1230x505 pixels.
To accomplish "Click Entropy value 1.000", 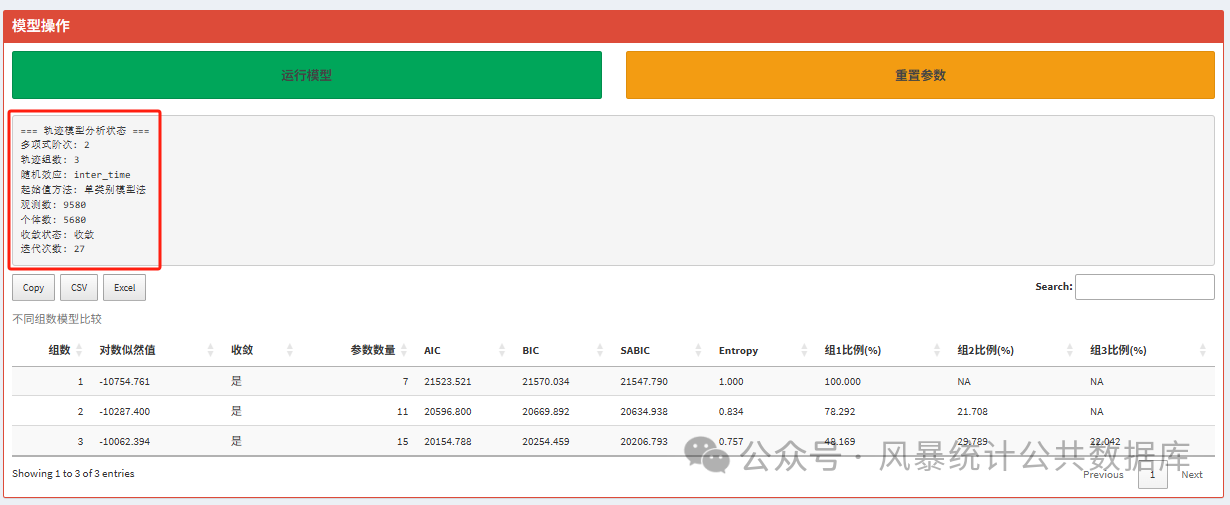I will coord(732,382).
